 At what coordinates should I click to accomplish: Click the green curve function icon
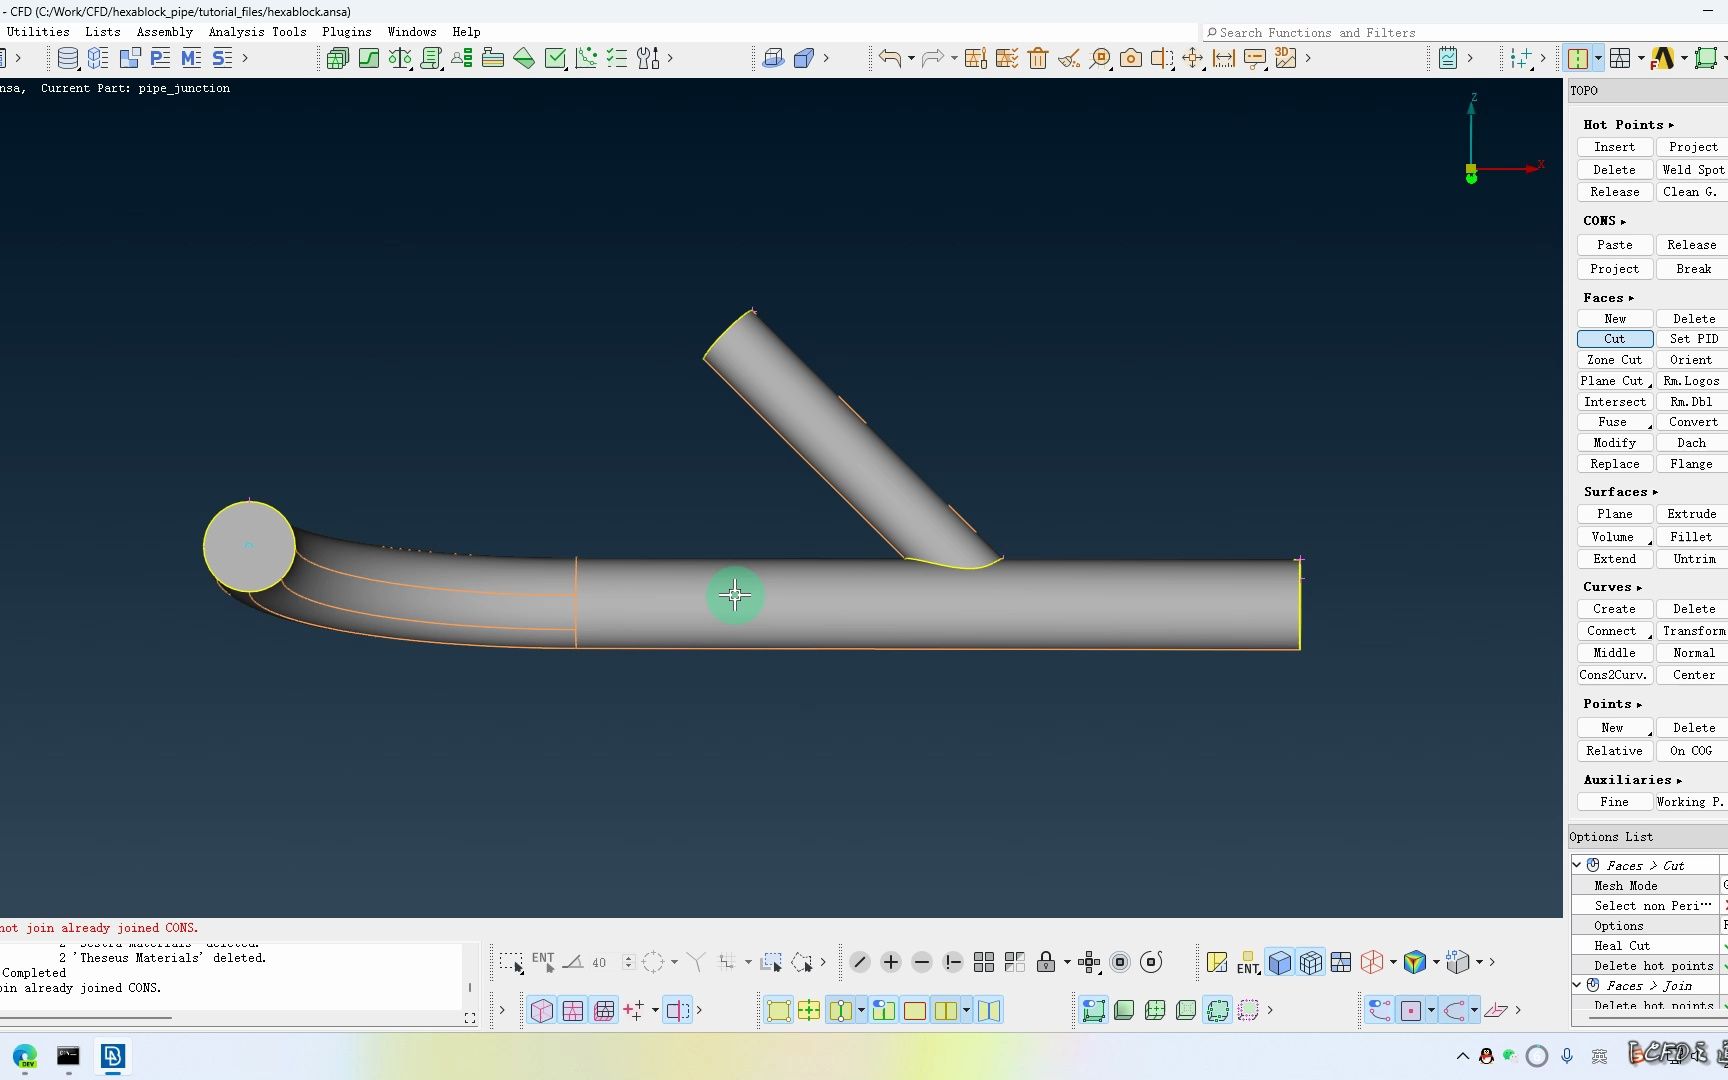click(369, 58)
